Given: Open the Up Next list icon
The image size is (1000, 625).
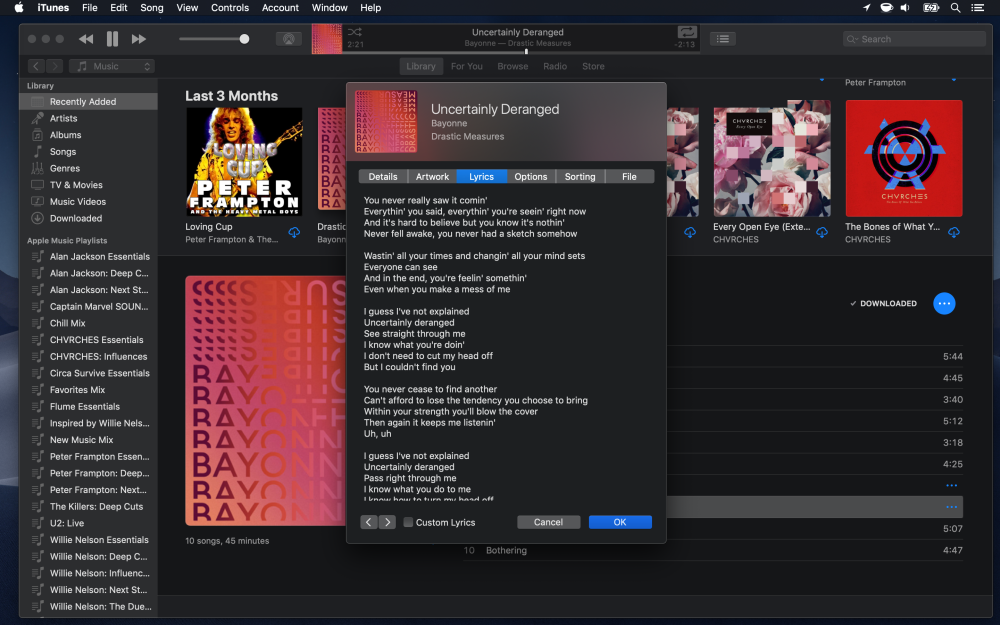Looking at the screenshot, I should [723, 39].
